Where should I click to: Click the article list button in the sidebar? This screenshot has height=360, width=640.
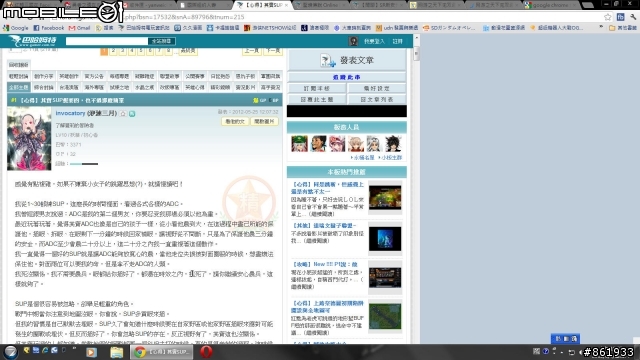point(376,99)
